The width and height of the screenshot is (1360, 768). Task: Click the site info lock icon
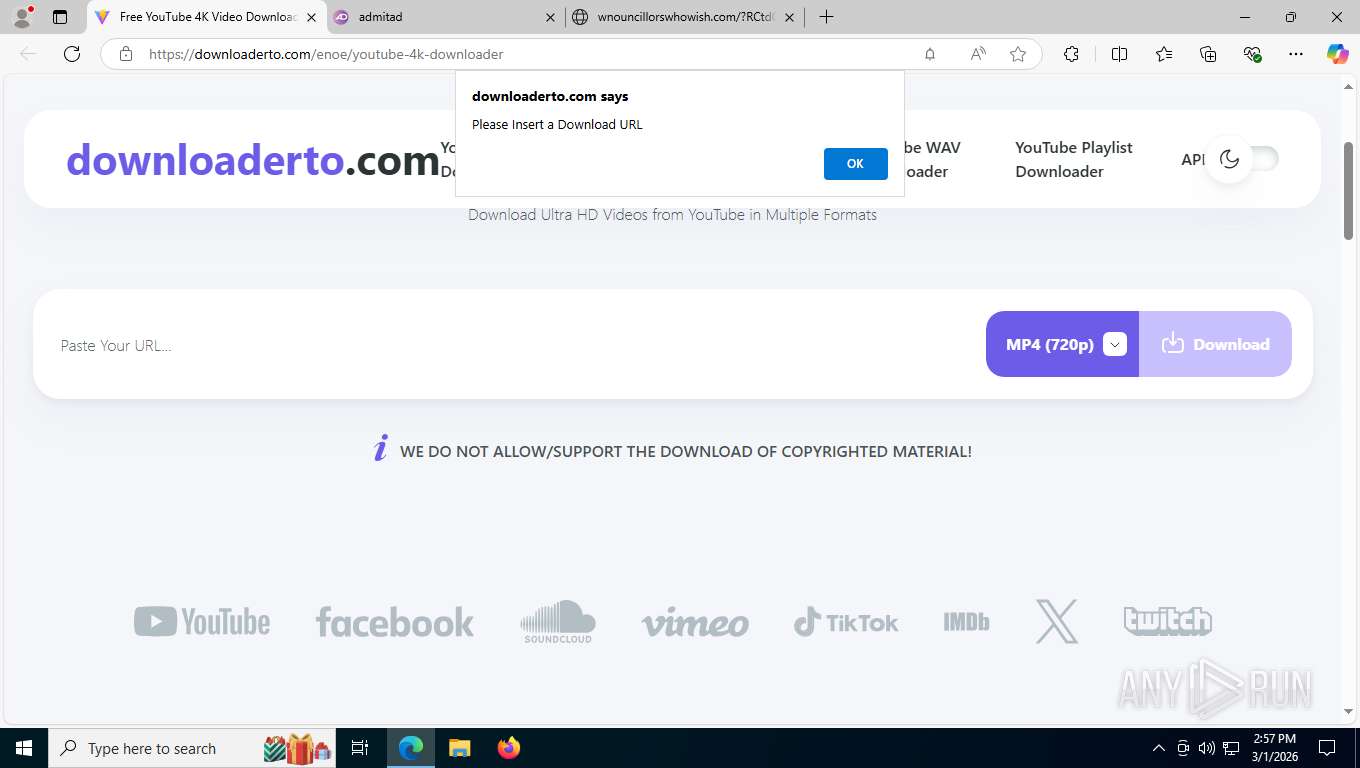[126, 54]
